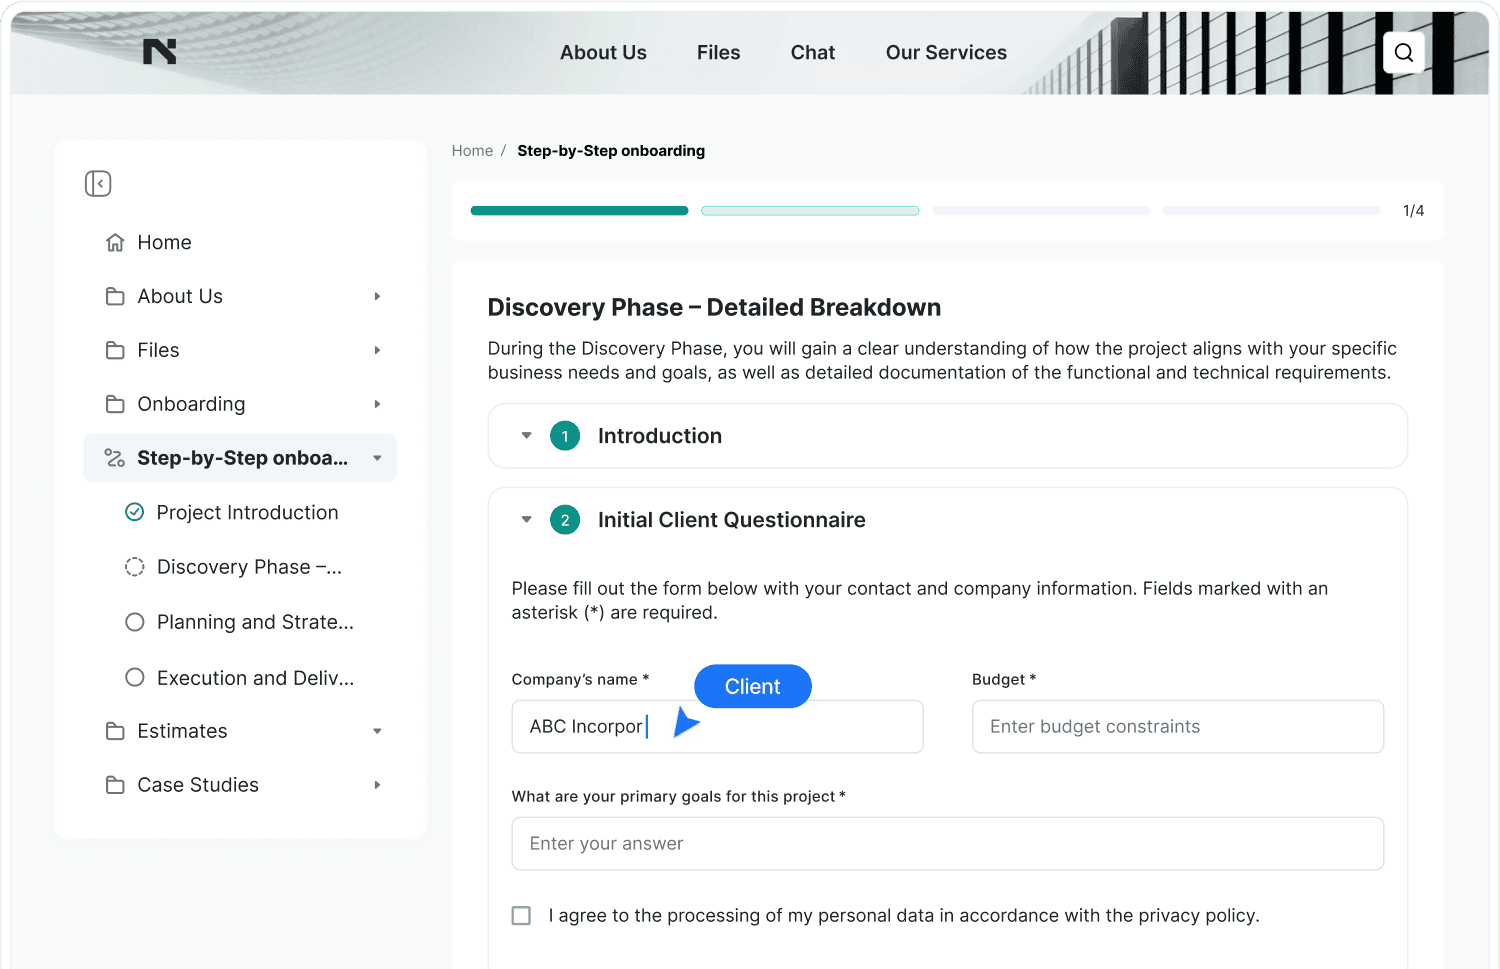This screenshot has height=969, width=1500.
Task: Select Estimates in the sidebar
Action: [182, 731]
